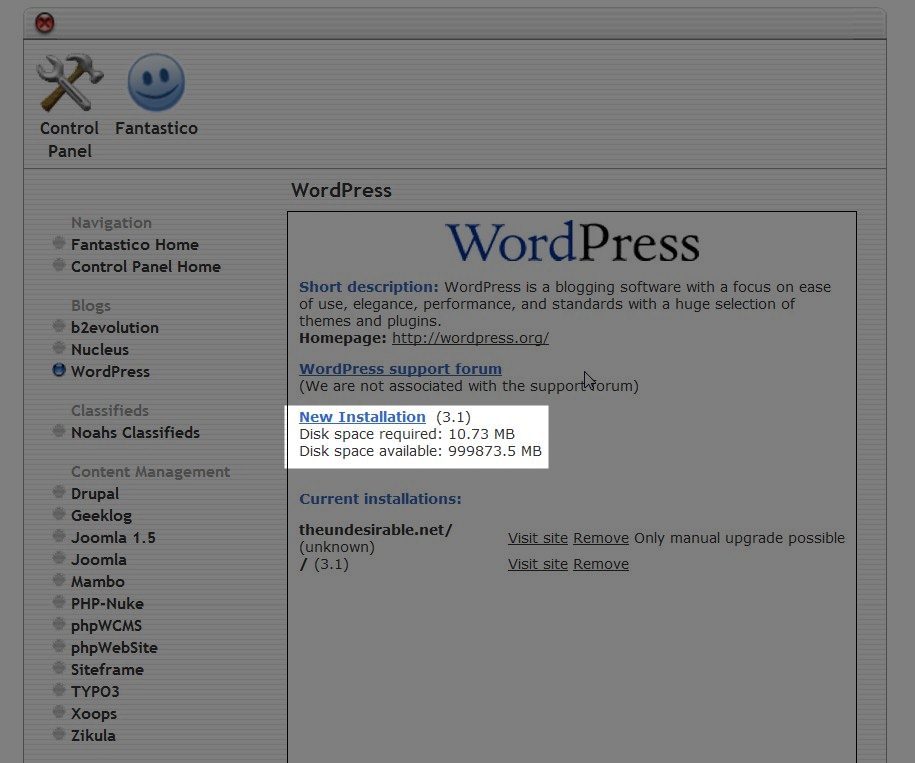915x763 pixels.
Task: Select PHP-Nuke from the sidebar
Action: 107,604
